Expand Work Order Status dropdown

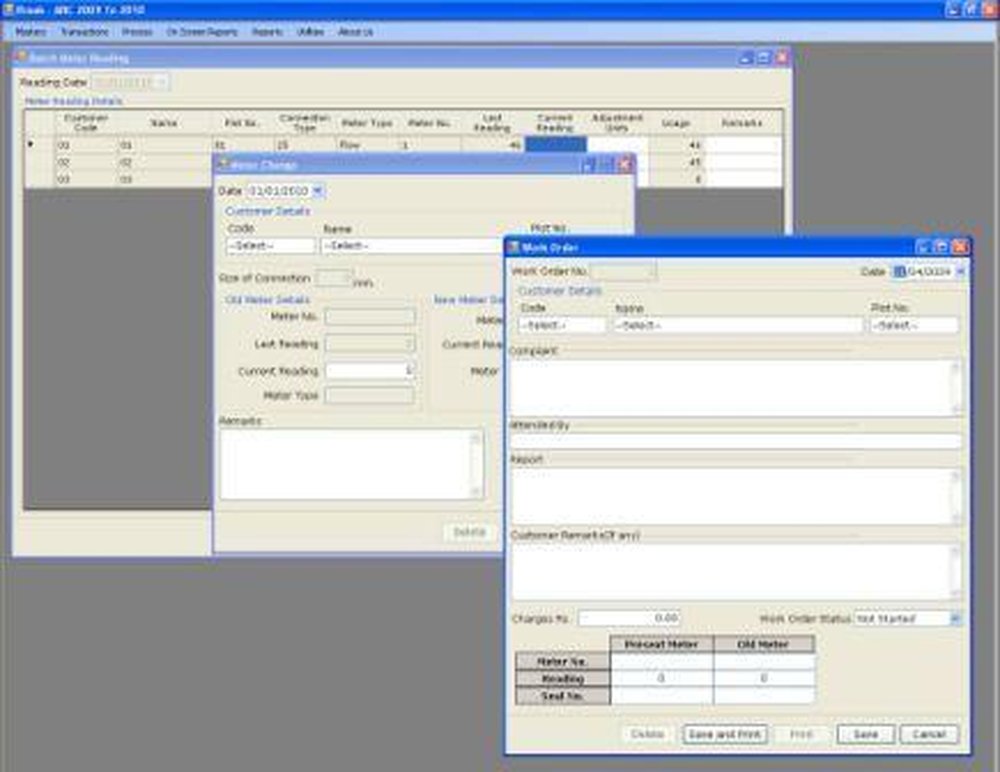pos(955,618)
